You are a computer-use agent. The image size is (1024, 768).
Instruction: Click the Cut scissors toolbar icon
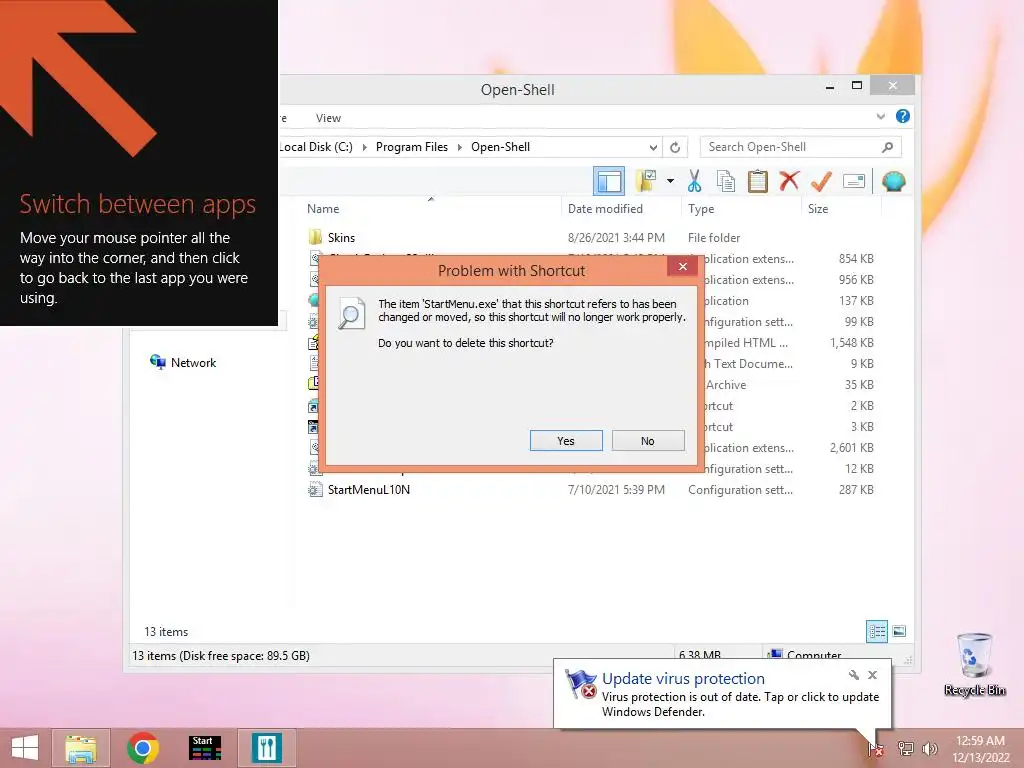(694, 181)
